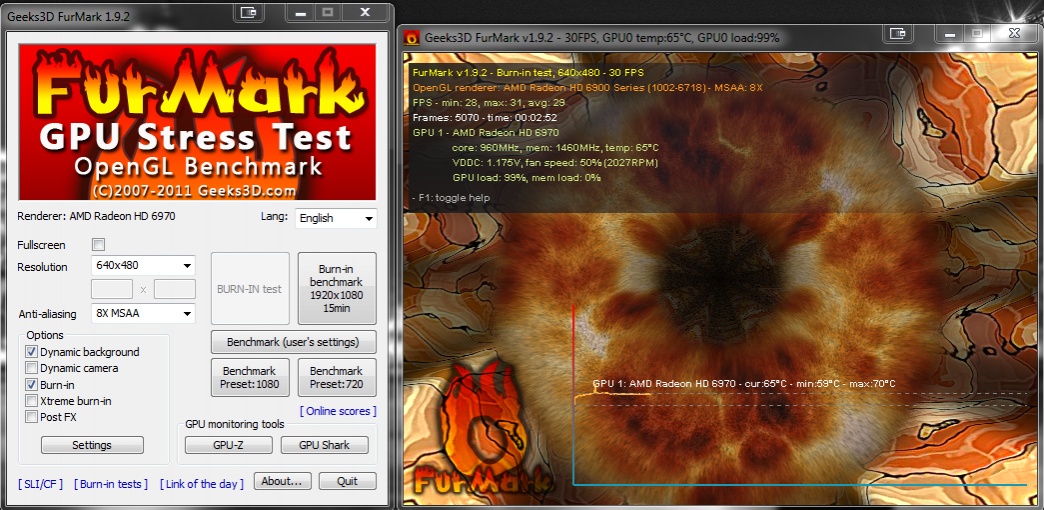Open the Lang English dropdown

click(336, 218)
